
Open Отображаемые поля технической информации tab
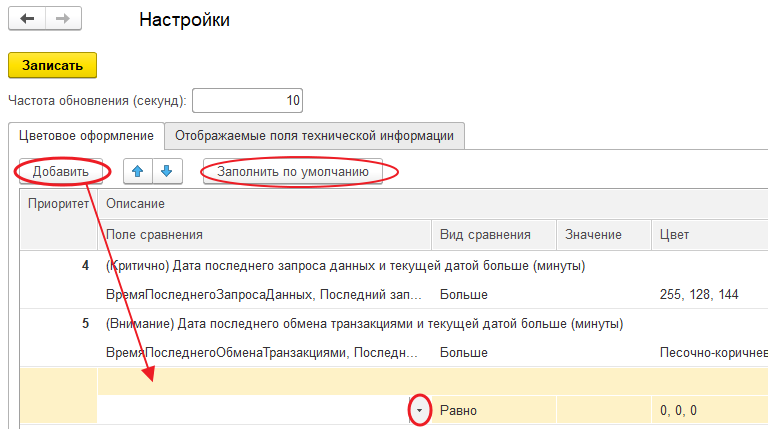click(314, 135)
